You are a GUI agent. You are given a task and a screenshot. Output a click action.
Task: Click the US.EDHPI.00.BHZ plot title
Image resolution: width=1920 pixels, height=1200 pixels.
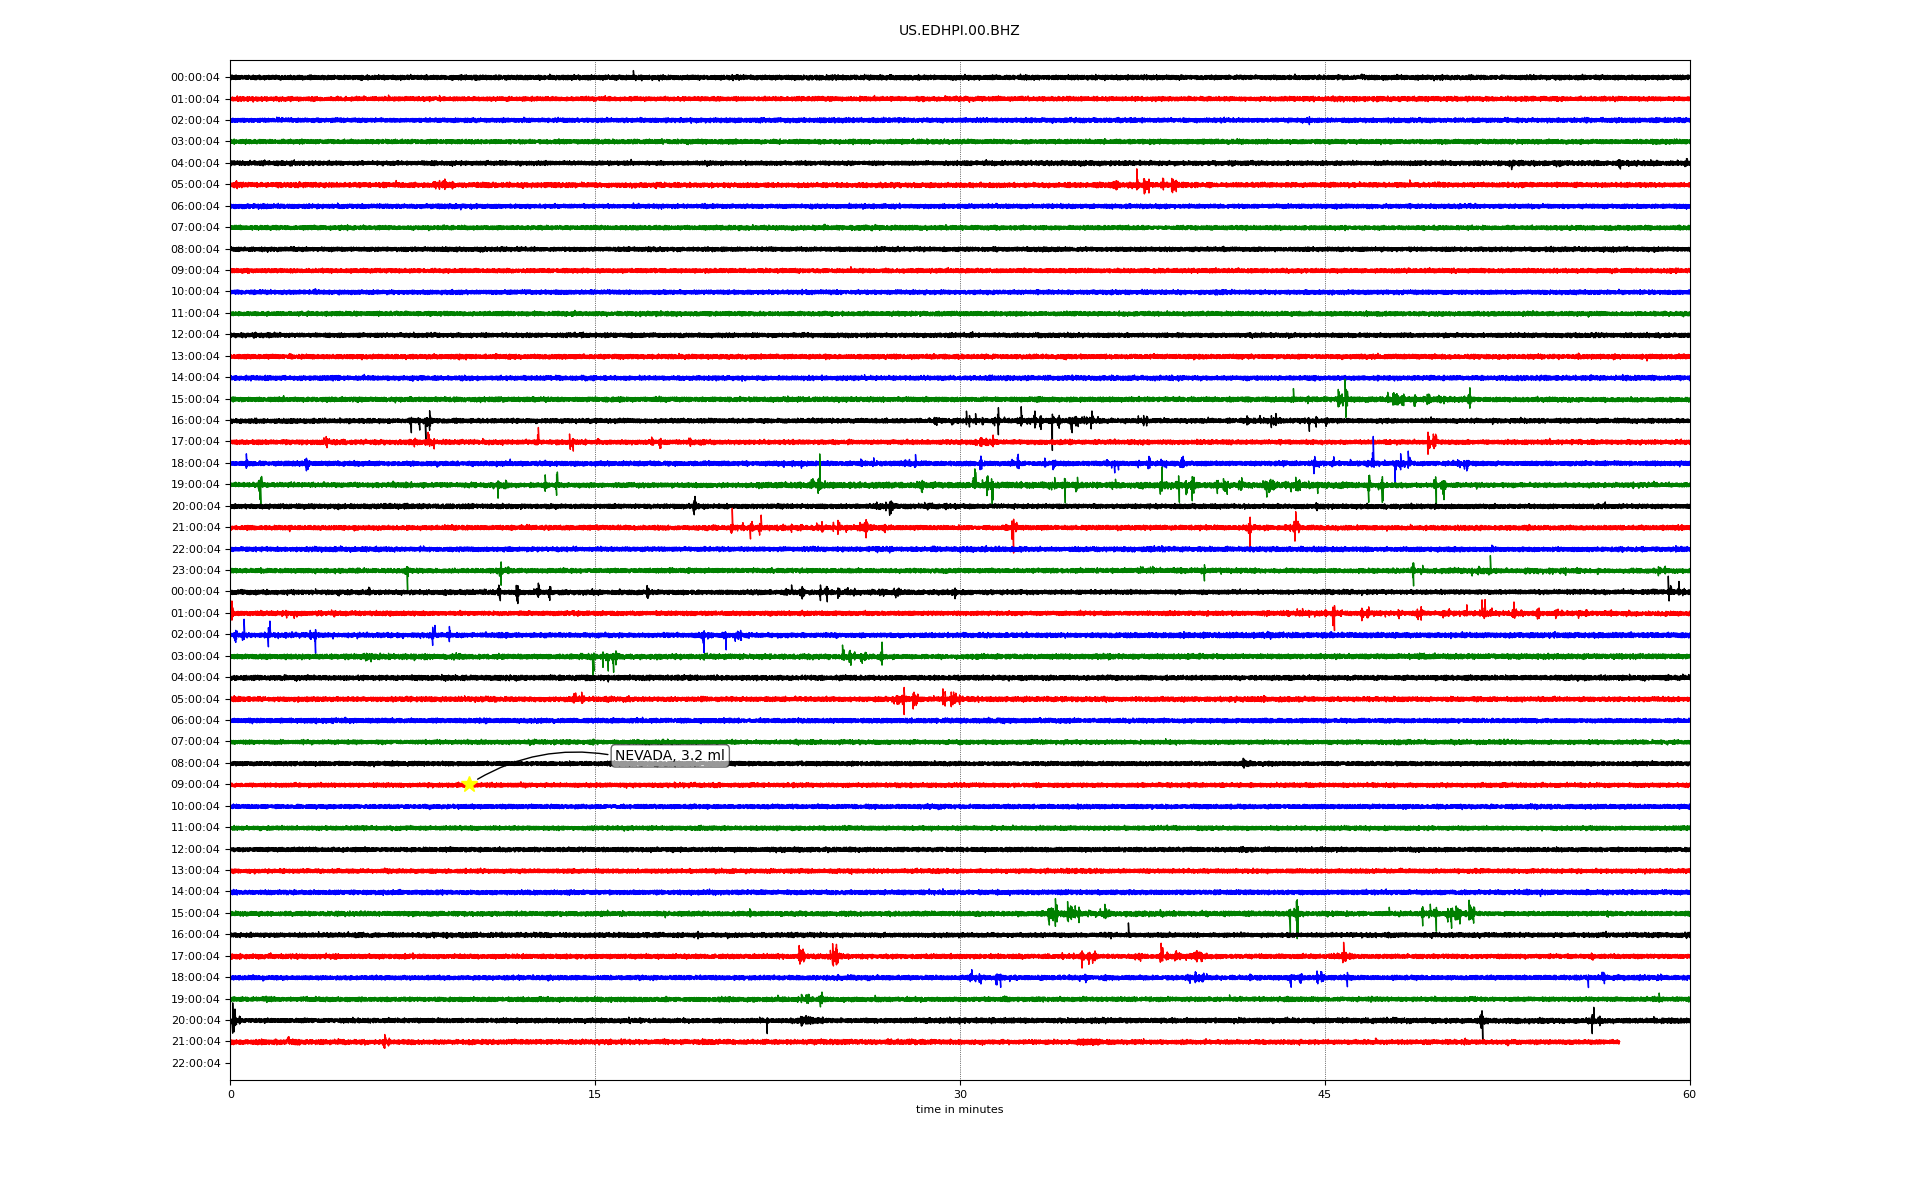coord(959,31)
